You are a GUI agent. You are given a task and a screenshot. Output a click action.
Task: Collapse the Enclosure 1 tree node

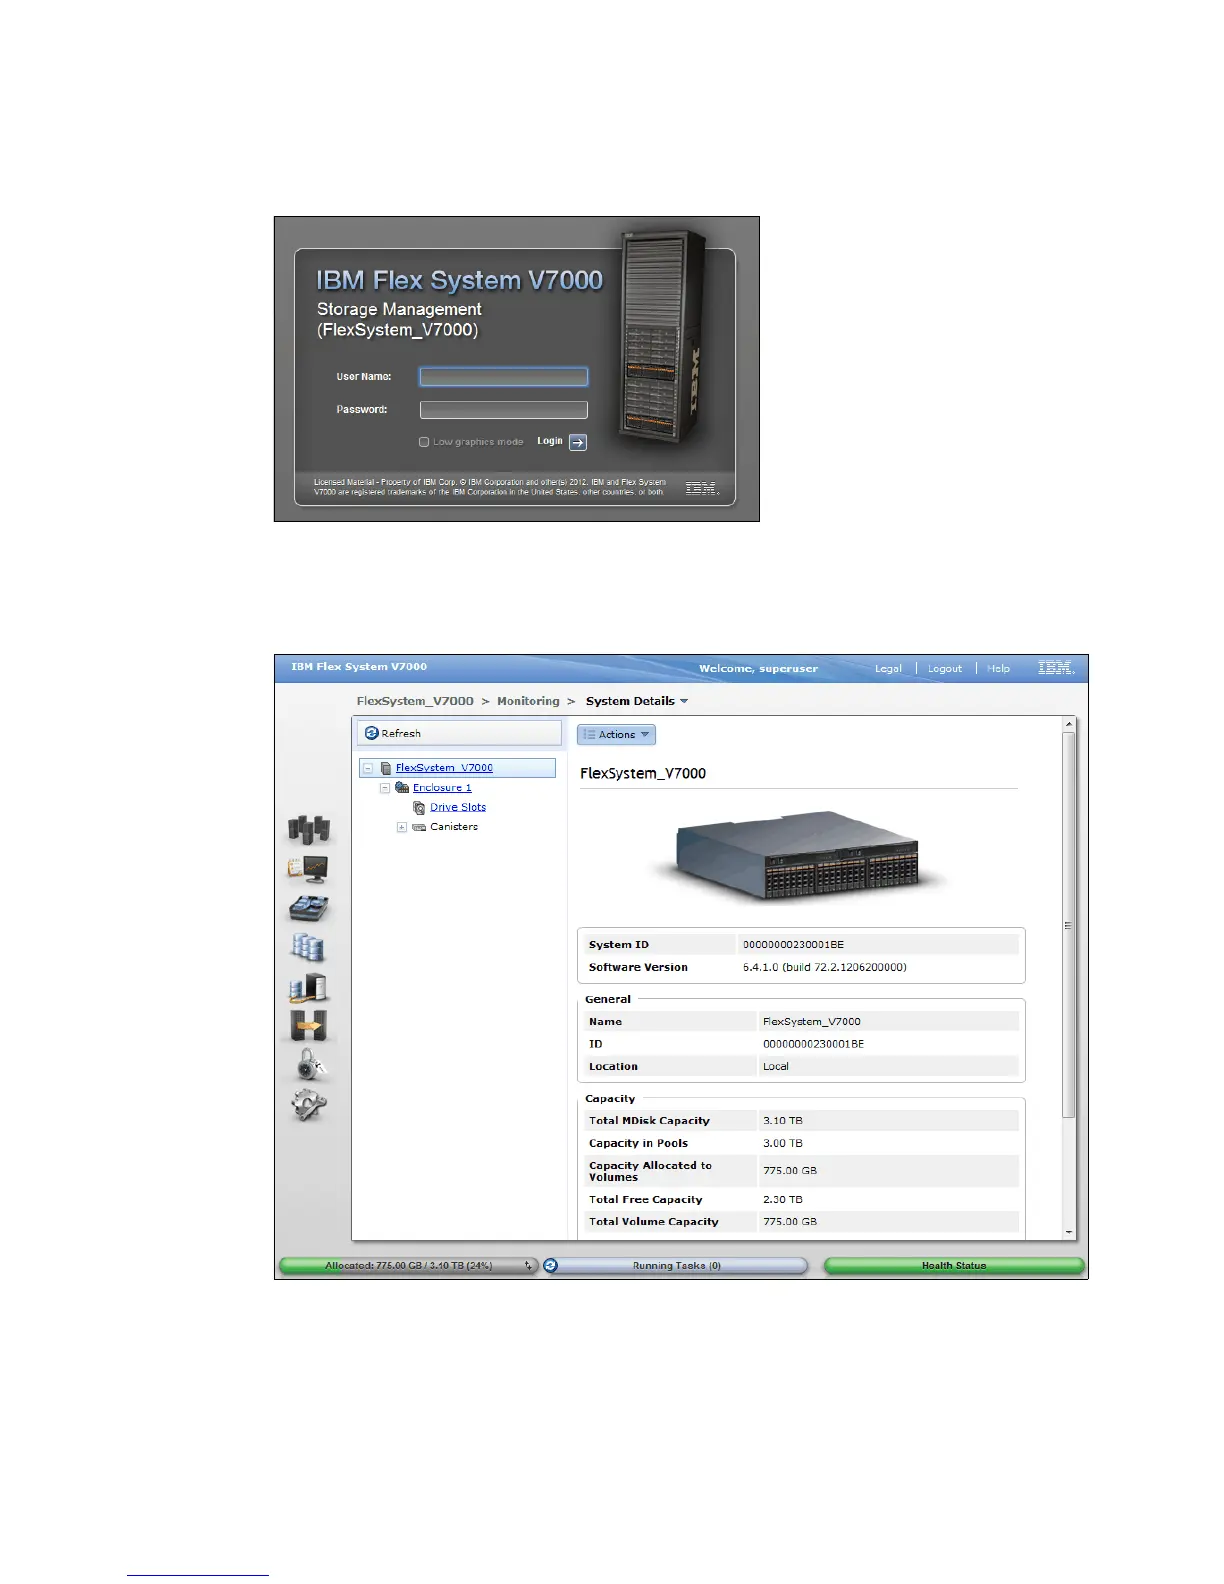(x=385, y=788)
